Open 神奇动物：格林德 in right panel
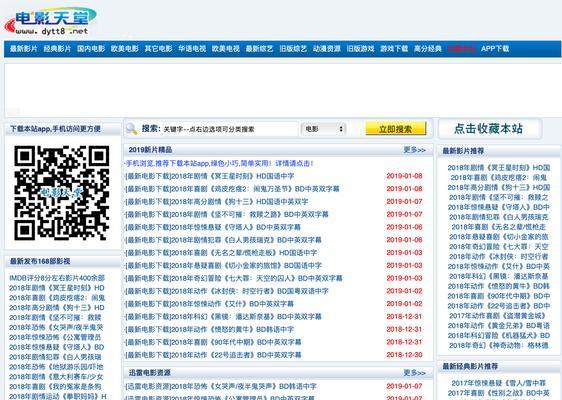Image resolution: width=562 pixels, height=400 pixels. tap(499, 346)
